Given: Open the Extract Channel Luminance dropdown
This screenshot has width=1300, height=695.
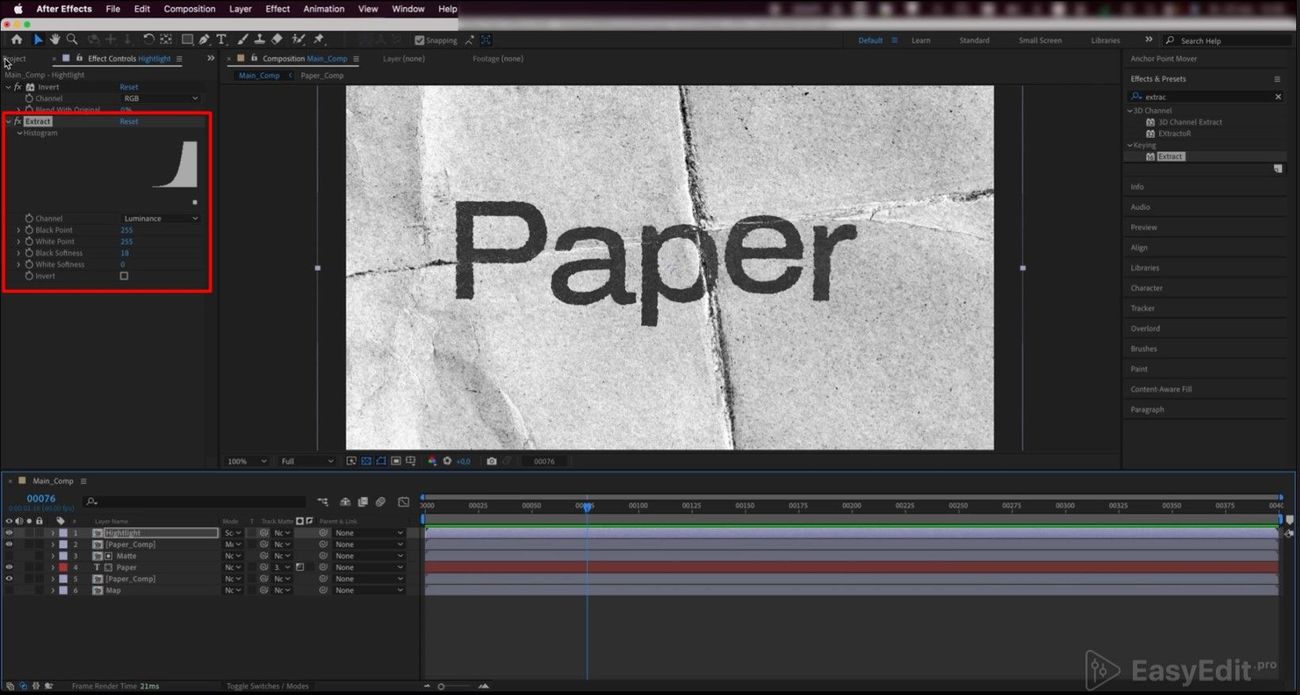Looking at the screenshot, I should point(160,218).
